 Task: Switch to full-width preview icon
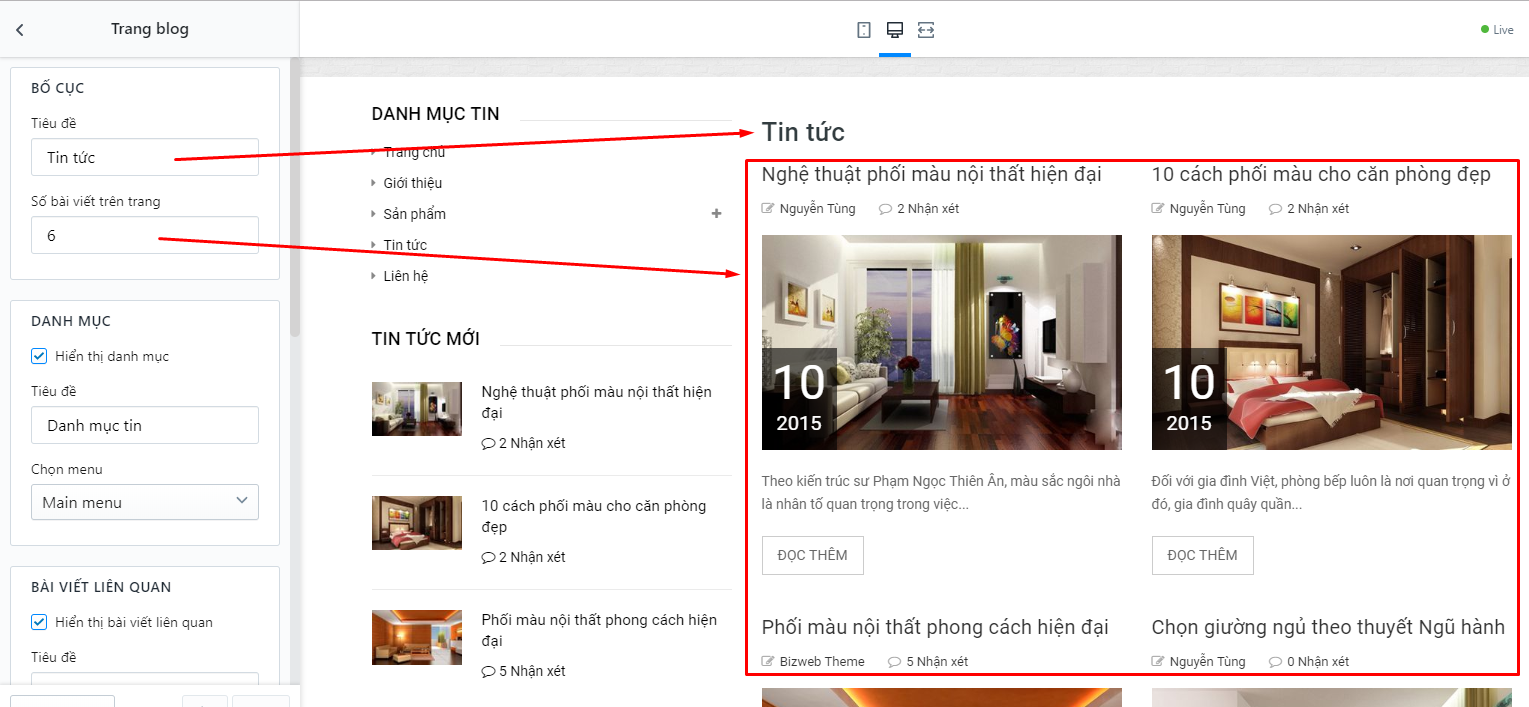[x=926, y=30]
